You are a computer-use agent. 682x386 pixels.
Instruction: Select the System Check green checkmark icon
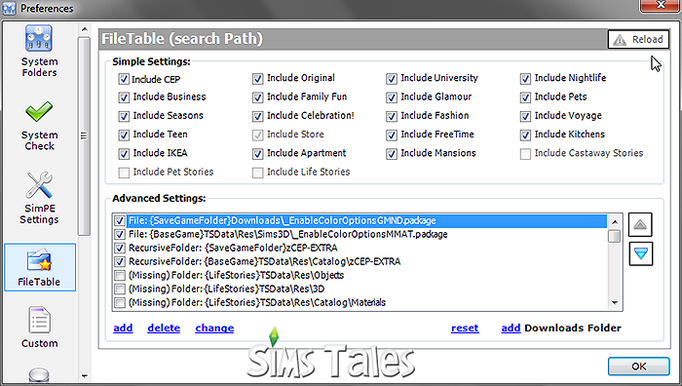(x=39, y=112)
